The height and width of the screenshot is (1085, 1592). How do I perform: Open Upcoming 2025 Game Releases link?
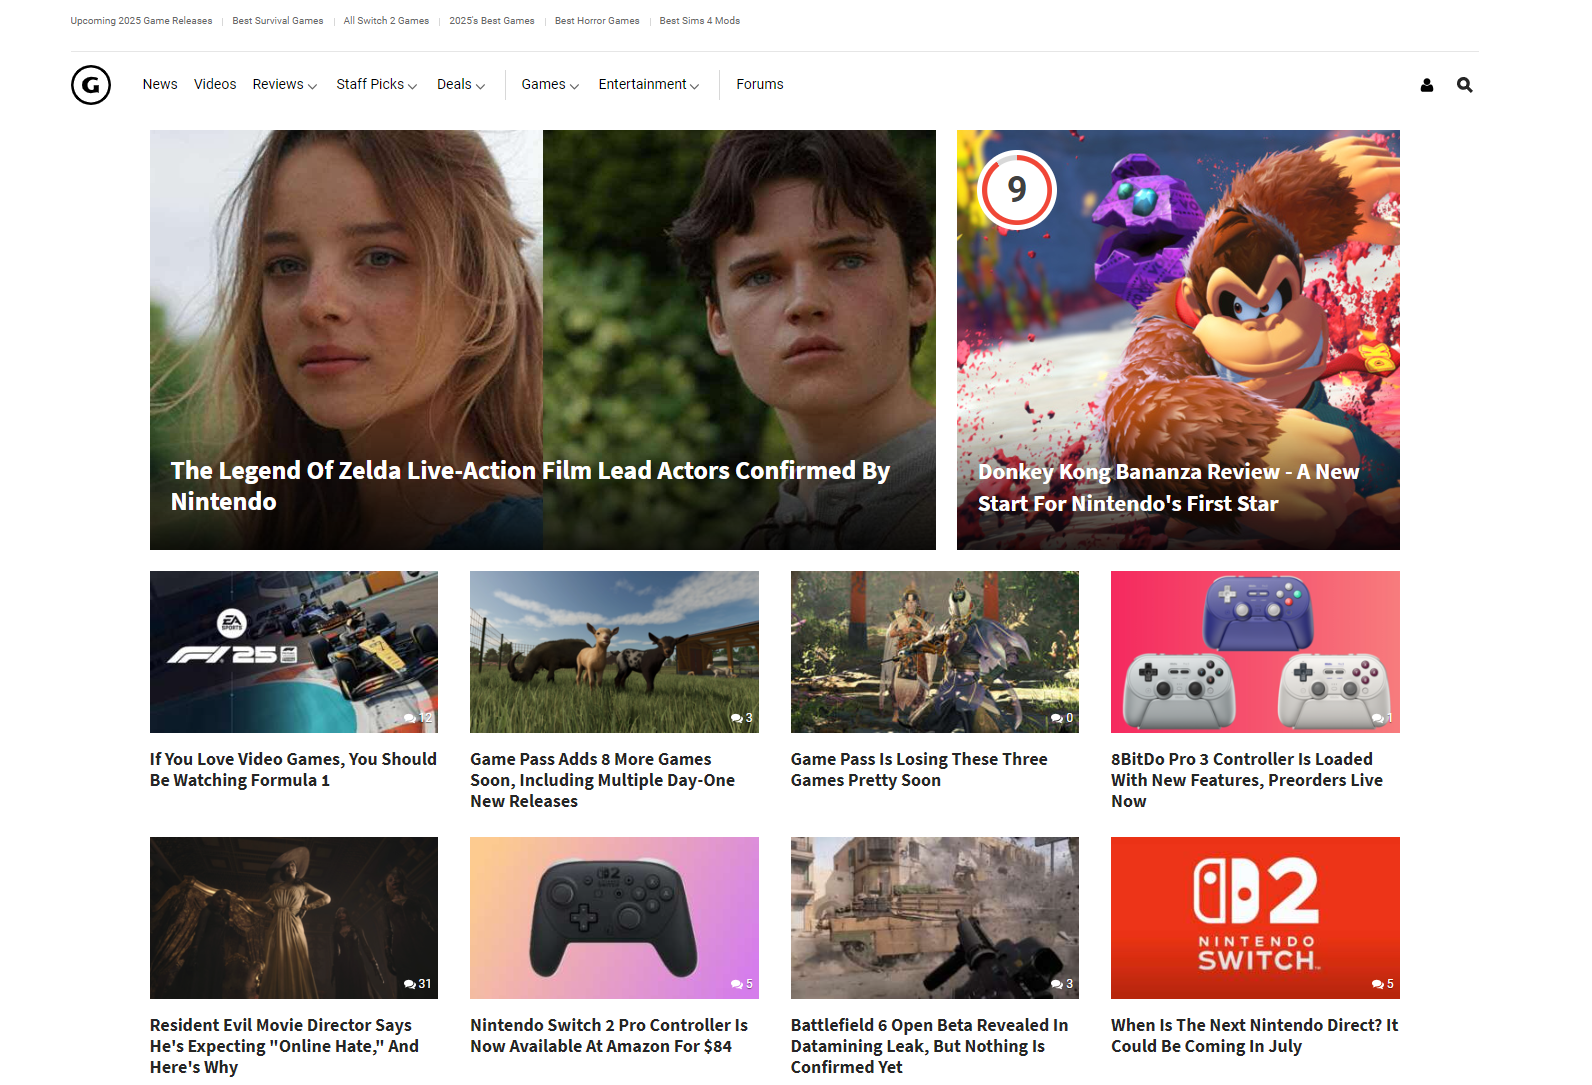(141, 21)
